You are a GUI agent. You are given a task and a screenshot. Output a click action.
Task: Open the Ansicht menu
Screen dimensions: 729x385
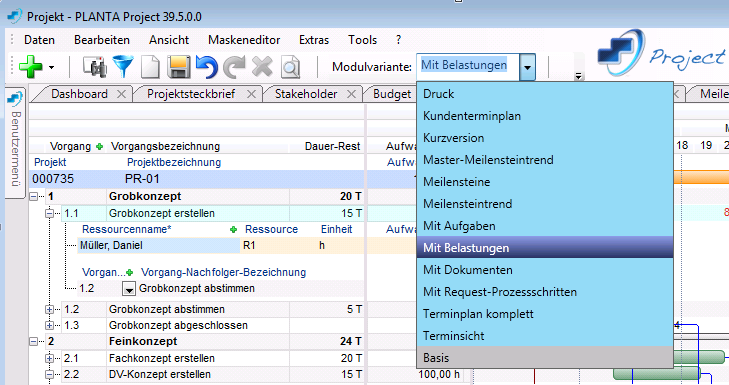click(169, 40)
